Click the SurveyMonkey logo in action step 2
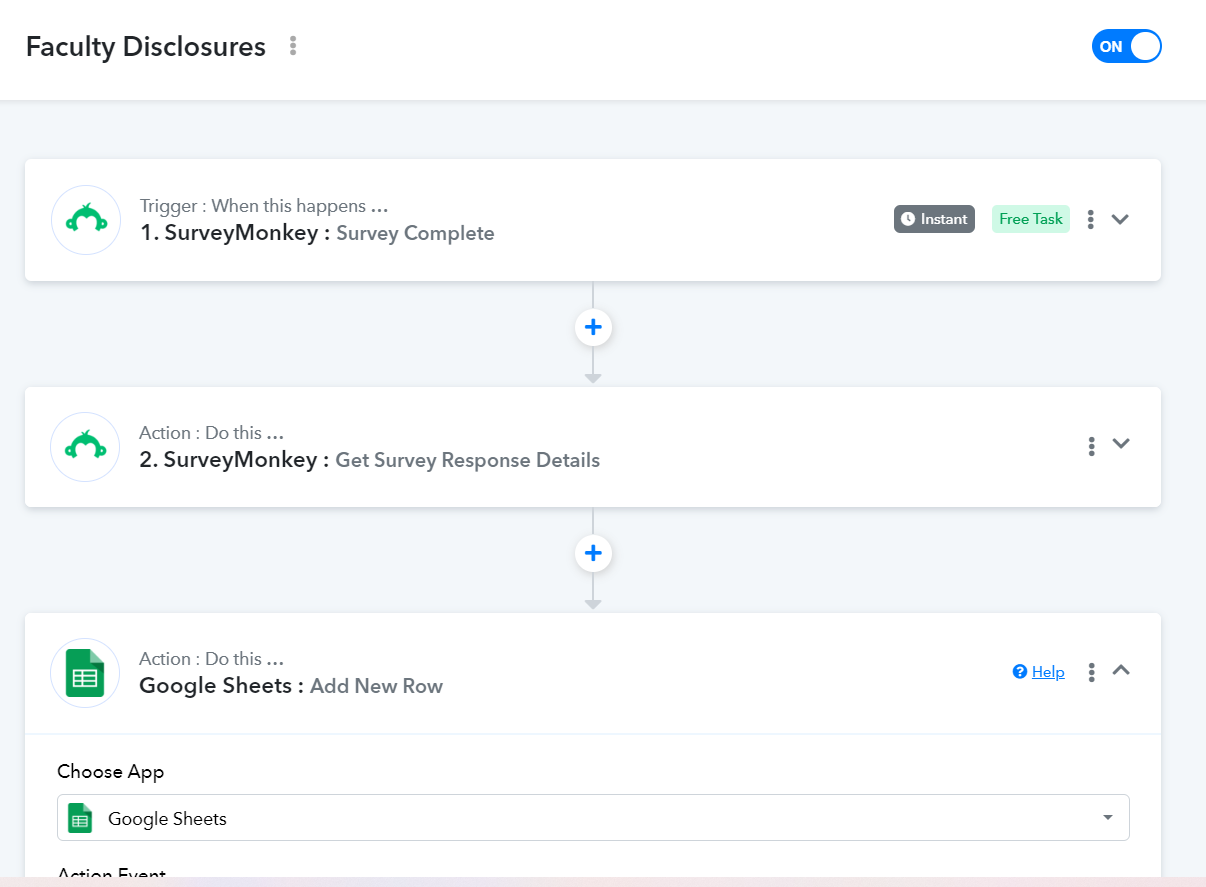 [86, 447]
